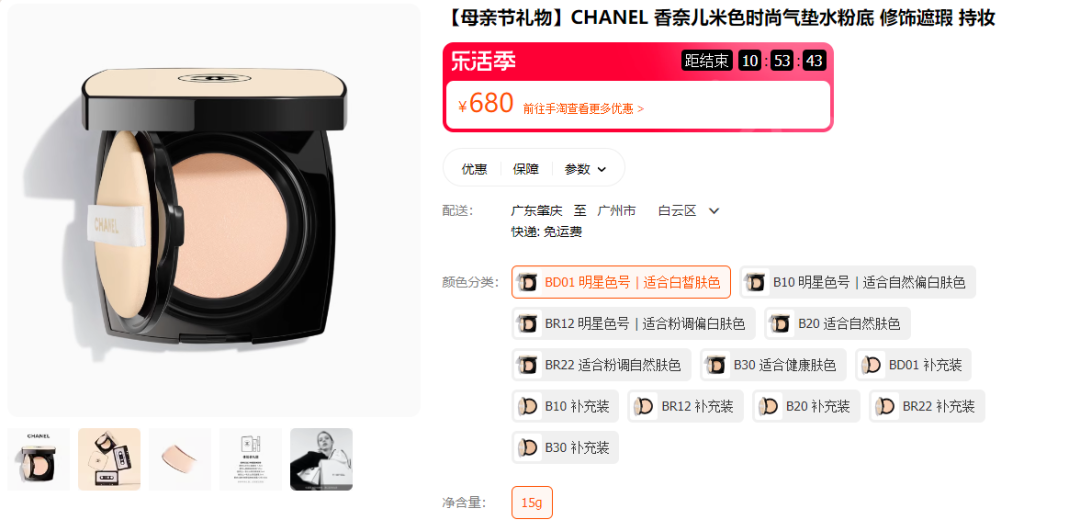
Task: Click the BD01 补充装 refill icon
Action: point(872,365)
